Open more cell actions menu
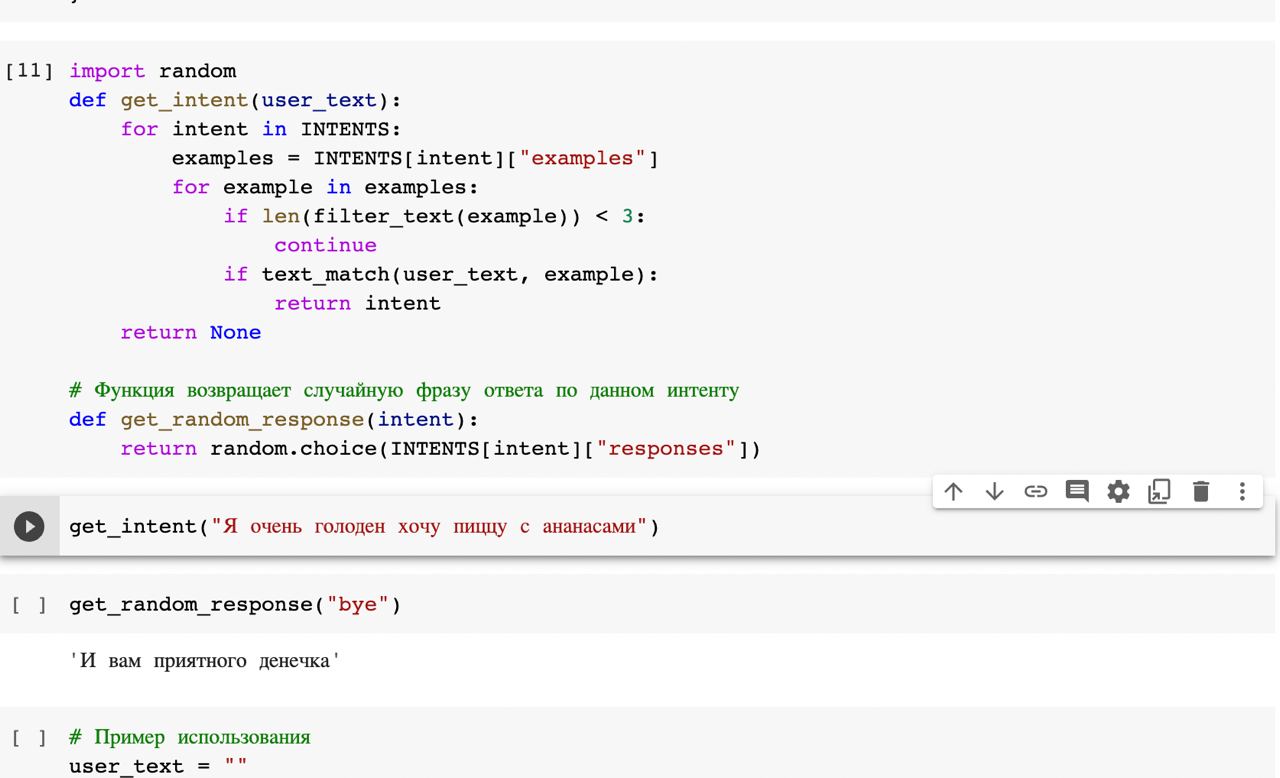Image resolution: width=1280 pixels, height=778 pixels. coord(1242,491)
